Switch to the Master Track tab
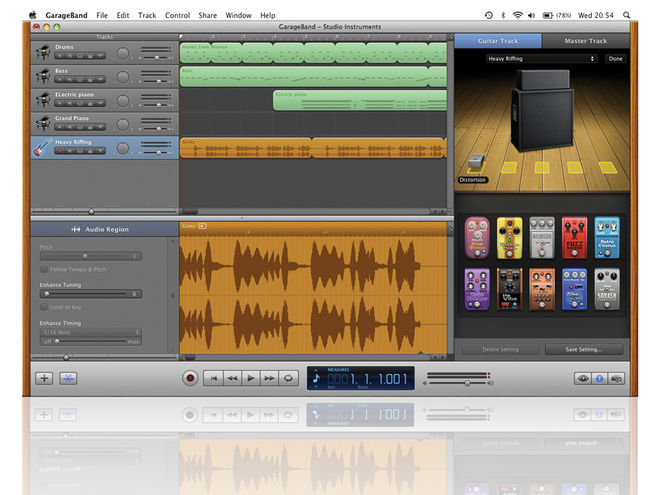 585,41
